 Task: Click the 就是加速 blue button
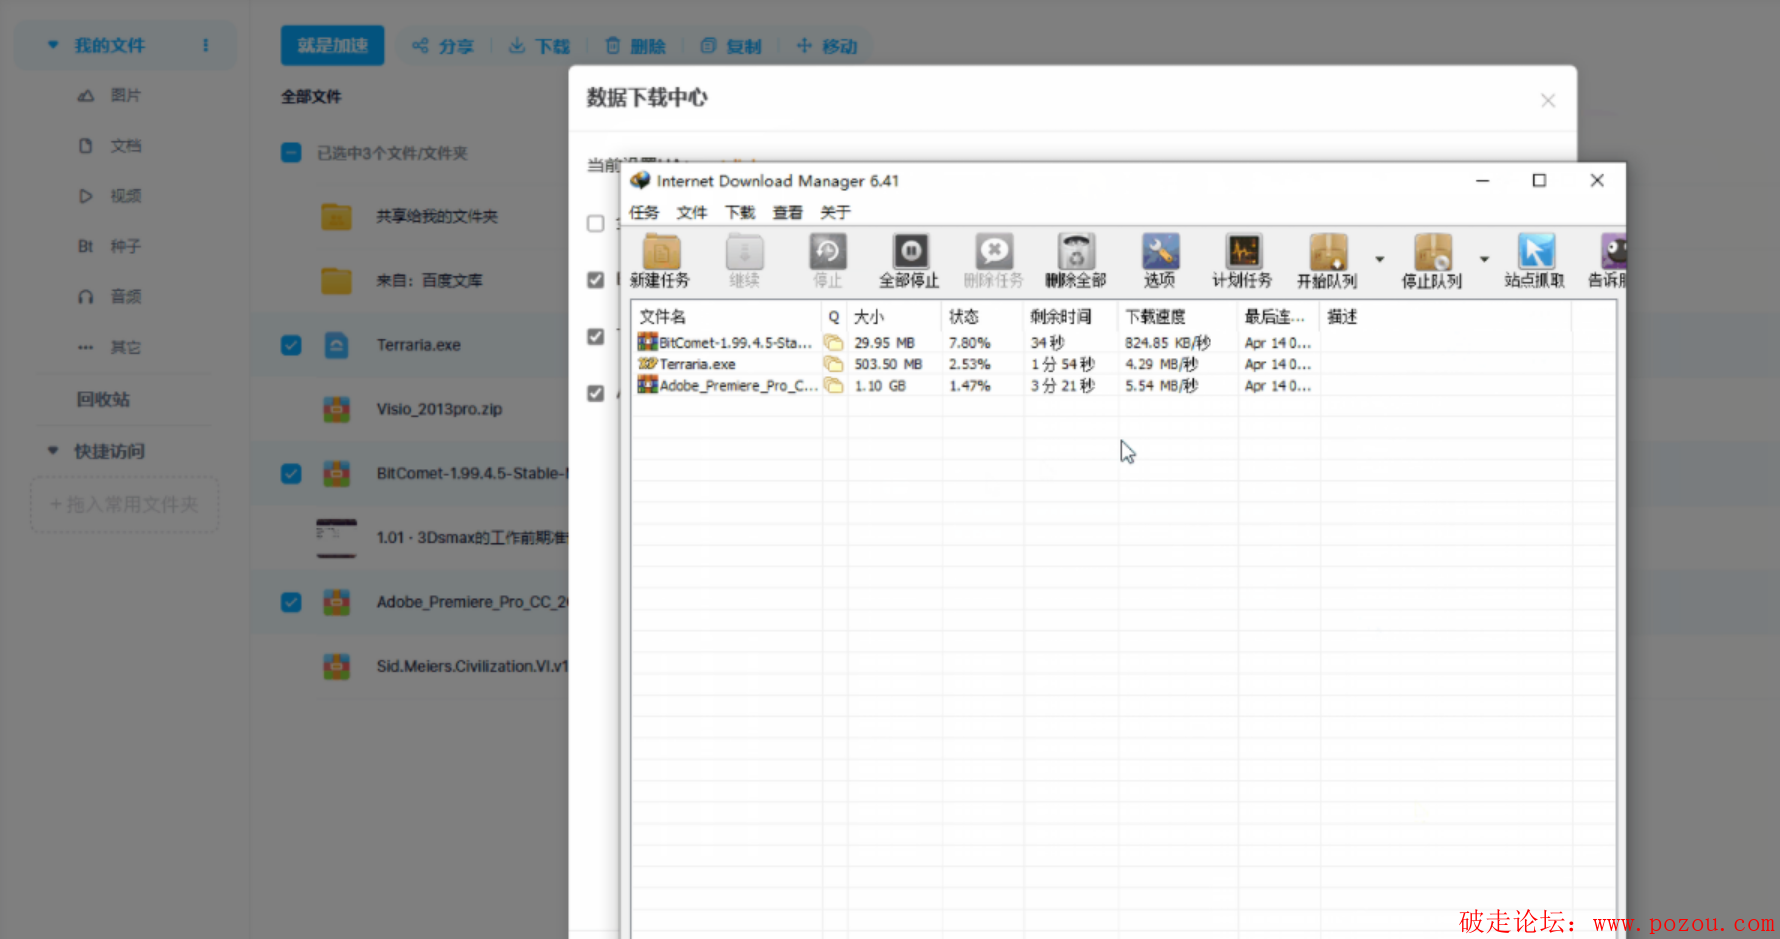[332, 46]
